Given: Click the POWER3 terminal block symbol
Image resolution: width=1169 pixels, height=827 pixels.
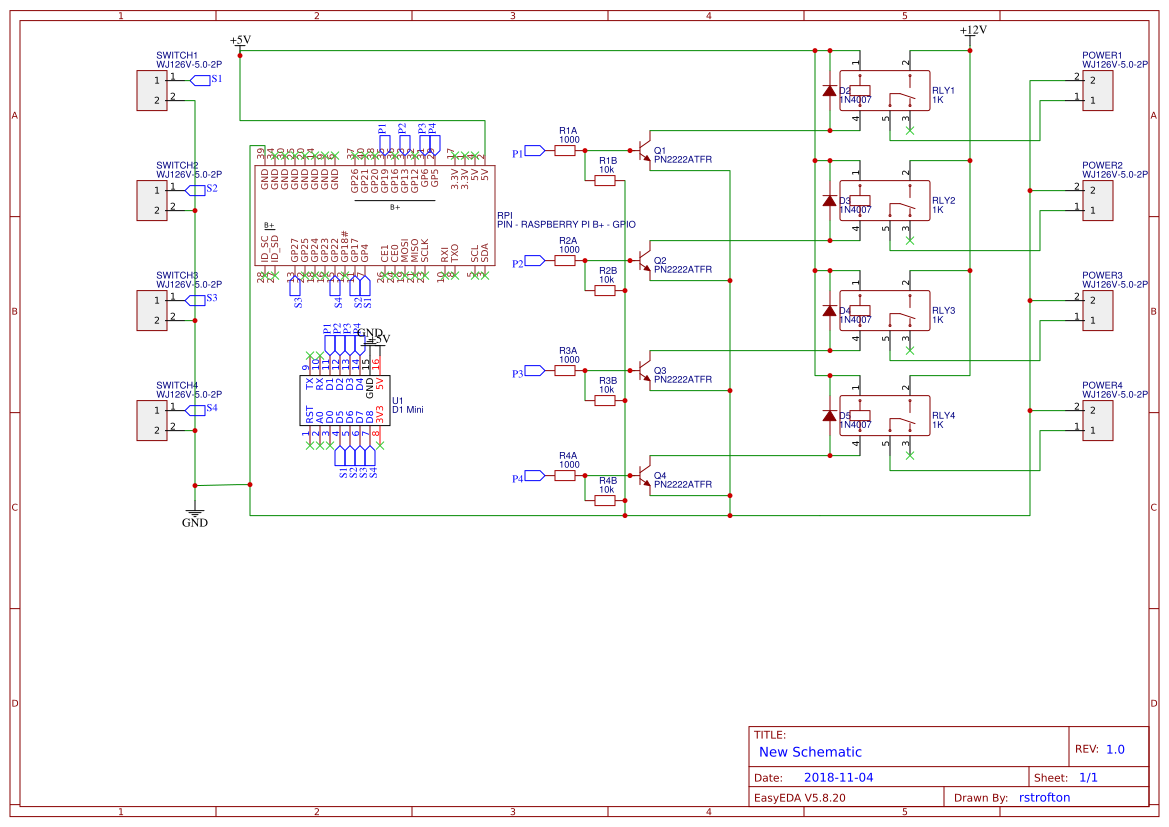Looking at the screenshot, I should [x=1097, y=310].
